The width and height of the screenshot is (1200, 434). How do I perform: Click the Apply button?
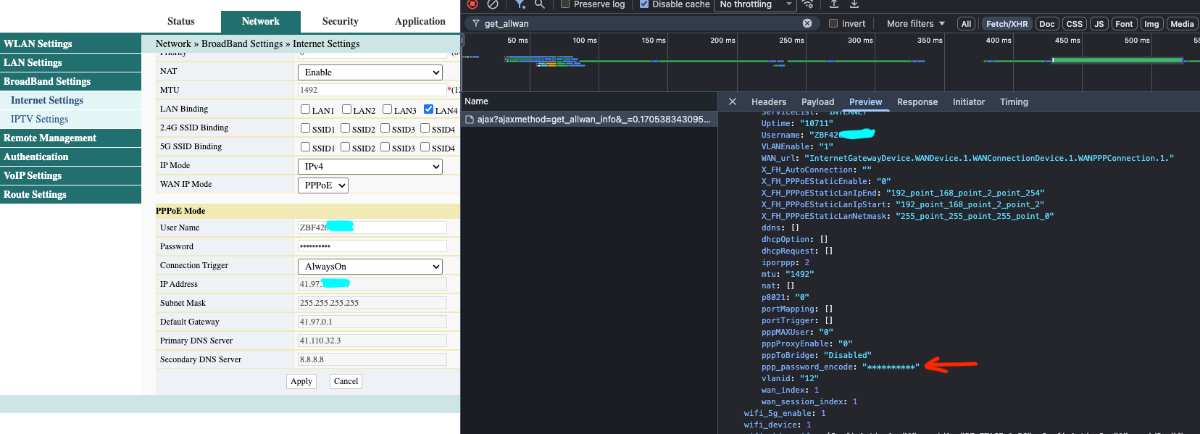[x=301, y=381]
